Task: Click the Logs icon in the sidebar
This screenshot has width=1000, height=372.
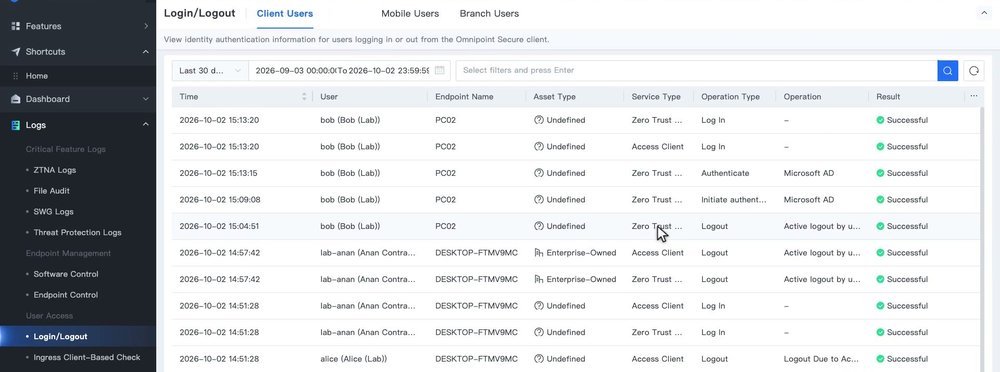Action: tap(16, 125)
